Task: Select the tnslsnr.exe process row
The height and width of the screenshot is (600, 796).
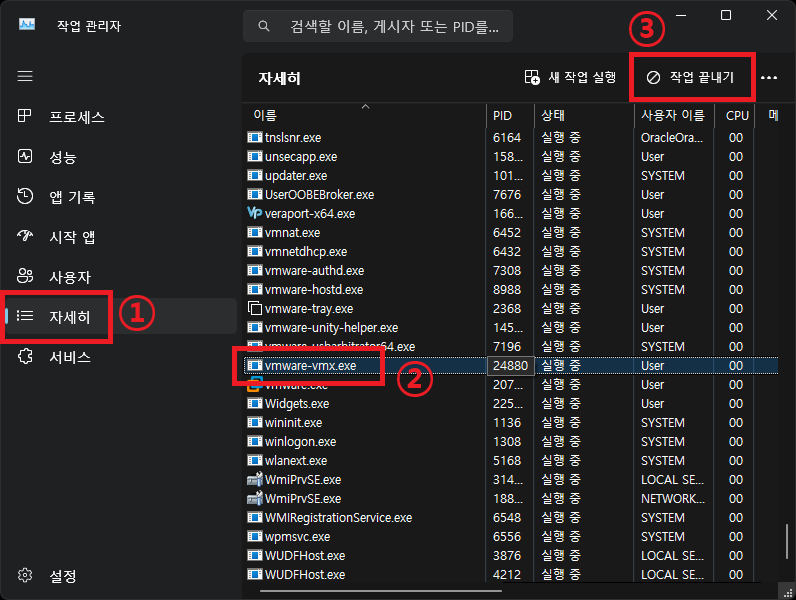Action: click(x=512, y=138)
